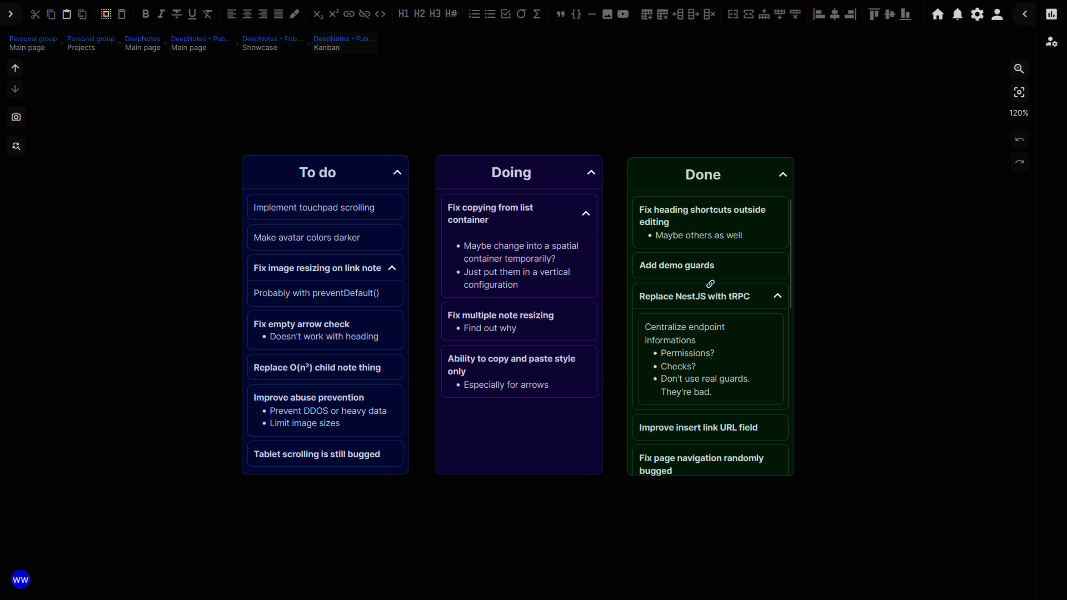Clear text formatting
Viewport: 1067px width, 600px height.
(208, 14)
